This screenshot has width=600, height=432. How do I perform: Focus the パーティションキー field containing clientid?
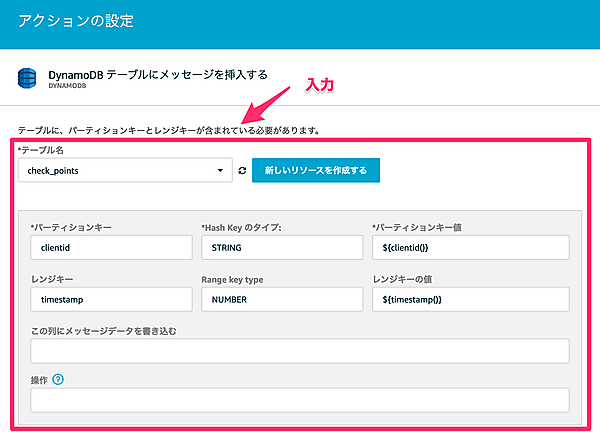click(110, 247)
